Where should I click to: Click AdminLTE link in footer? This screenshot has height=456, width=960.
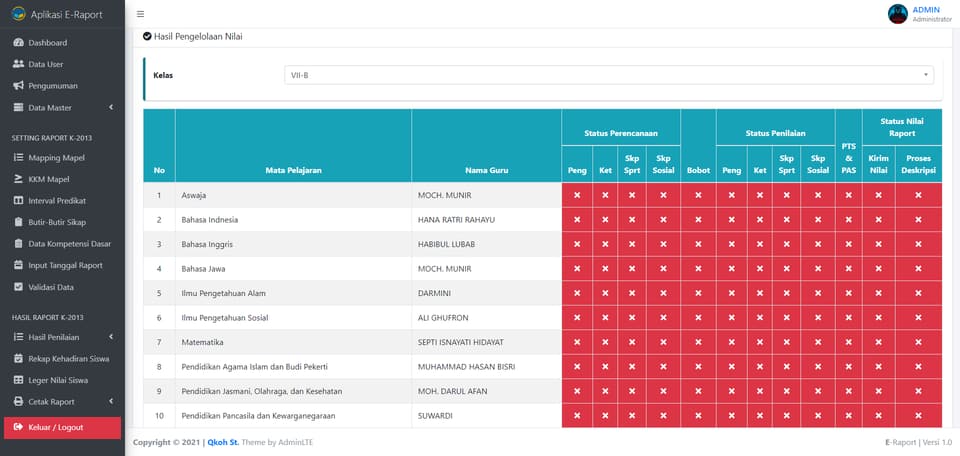297,442
